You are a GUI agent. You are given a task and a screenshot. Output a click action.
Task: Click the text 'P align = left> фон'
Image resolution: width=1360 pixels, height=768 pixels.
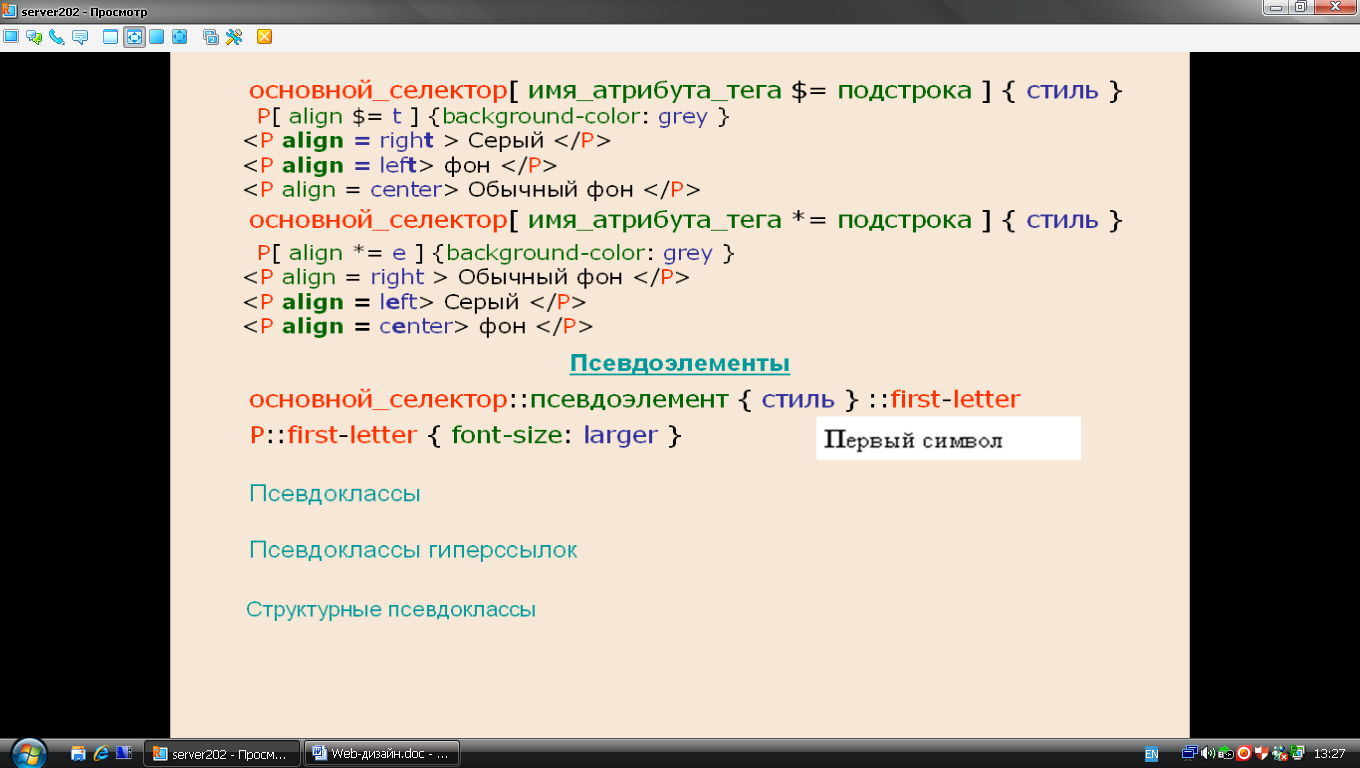(x=400, y=165)
